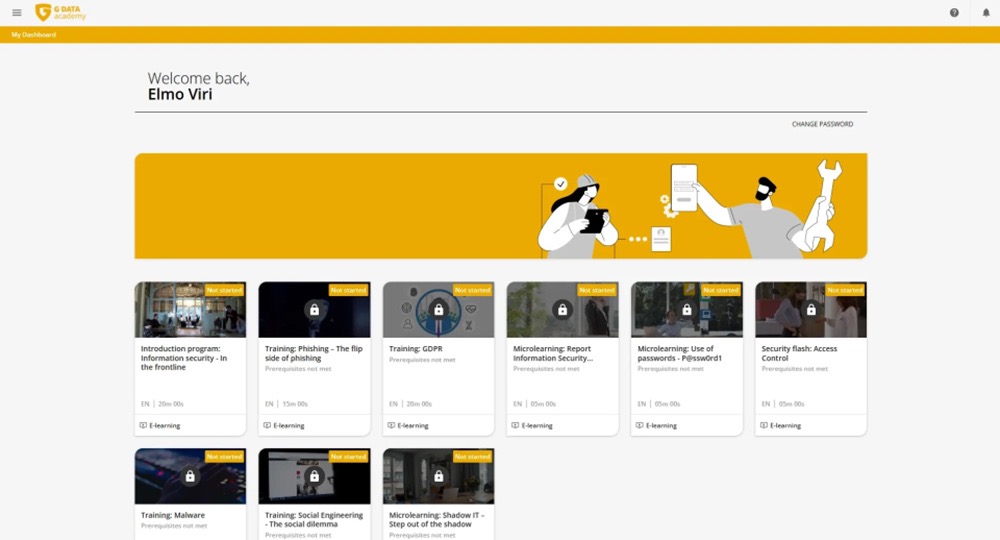The height and width of the screenshot is (540, 1000).
Task: Click the CHANGE PASSWORD link
Action: pos(822,124)
